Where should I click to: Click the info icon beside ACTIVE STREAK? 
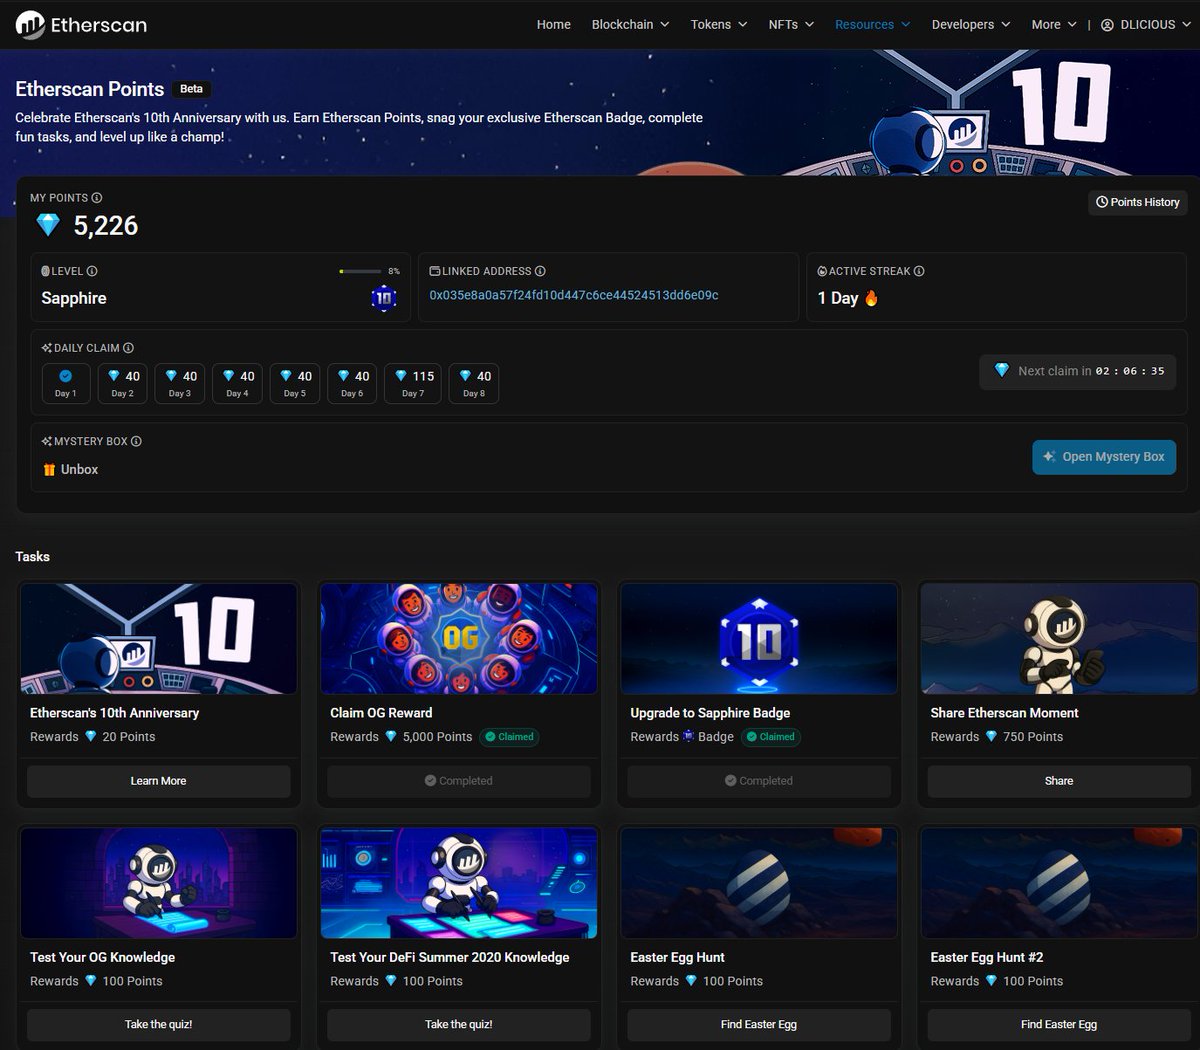click(919, 271)
